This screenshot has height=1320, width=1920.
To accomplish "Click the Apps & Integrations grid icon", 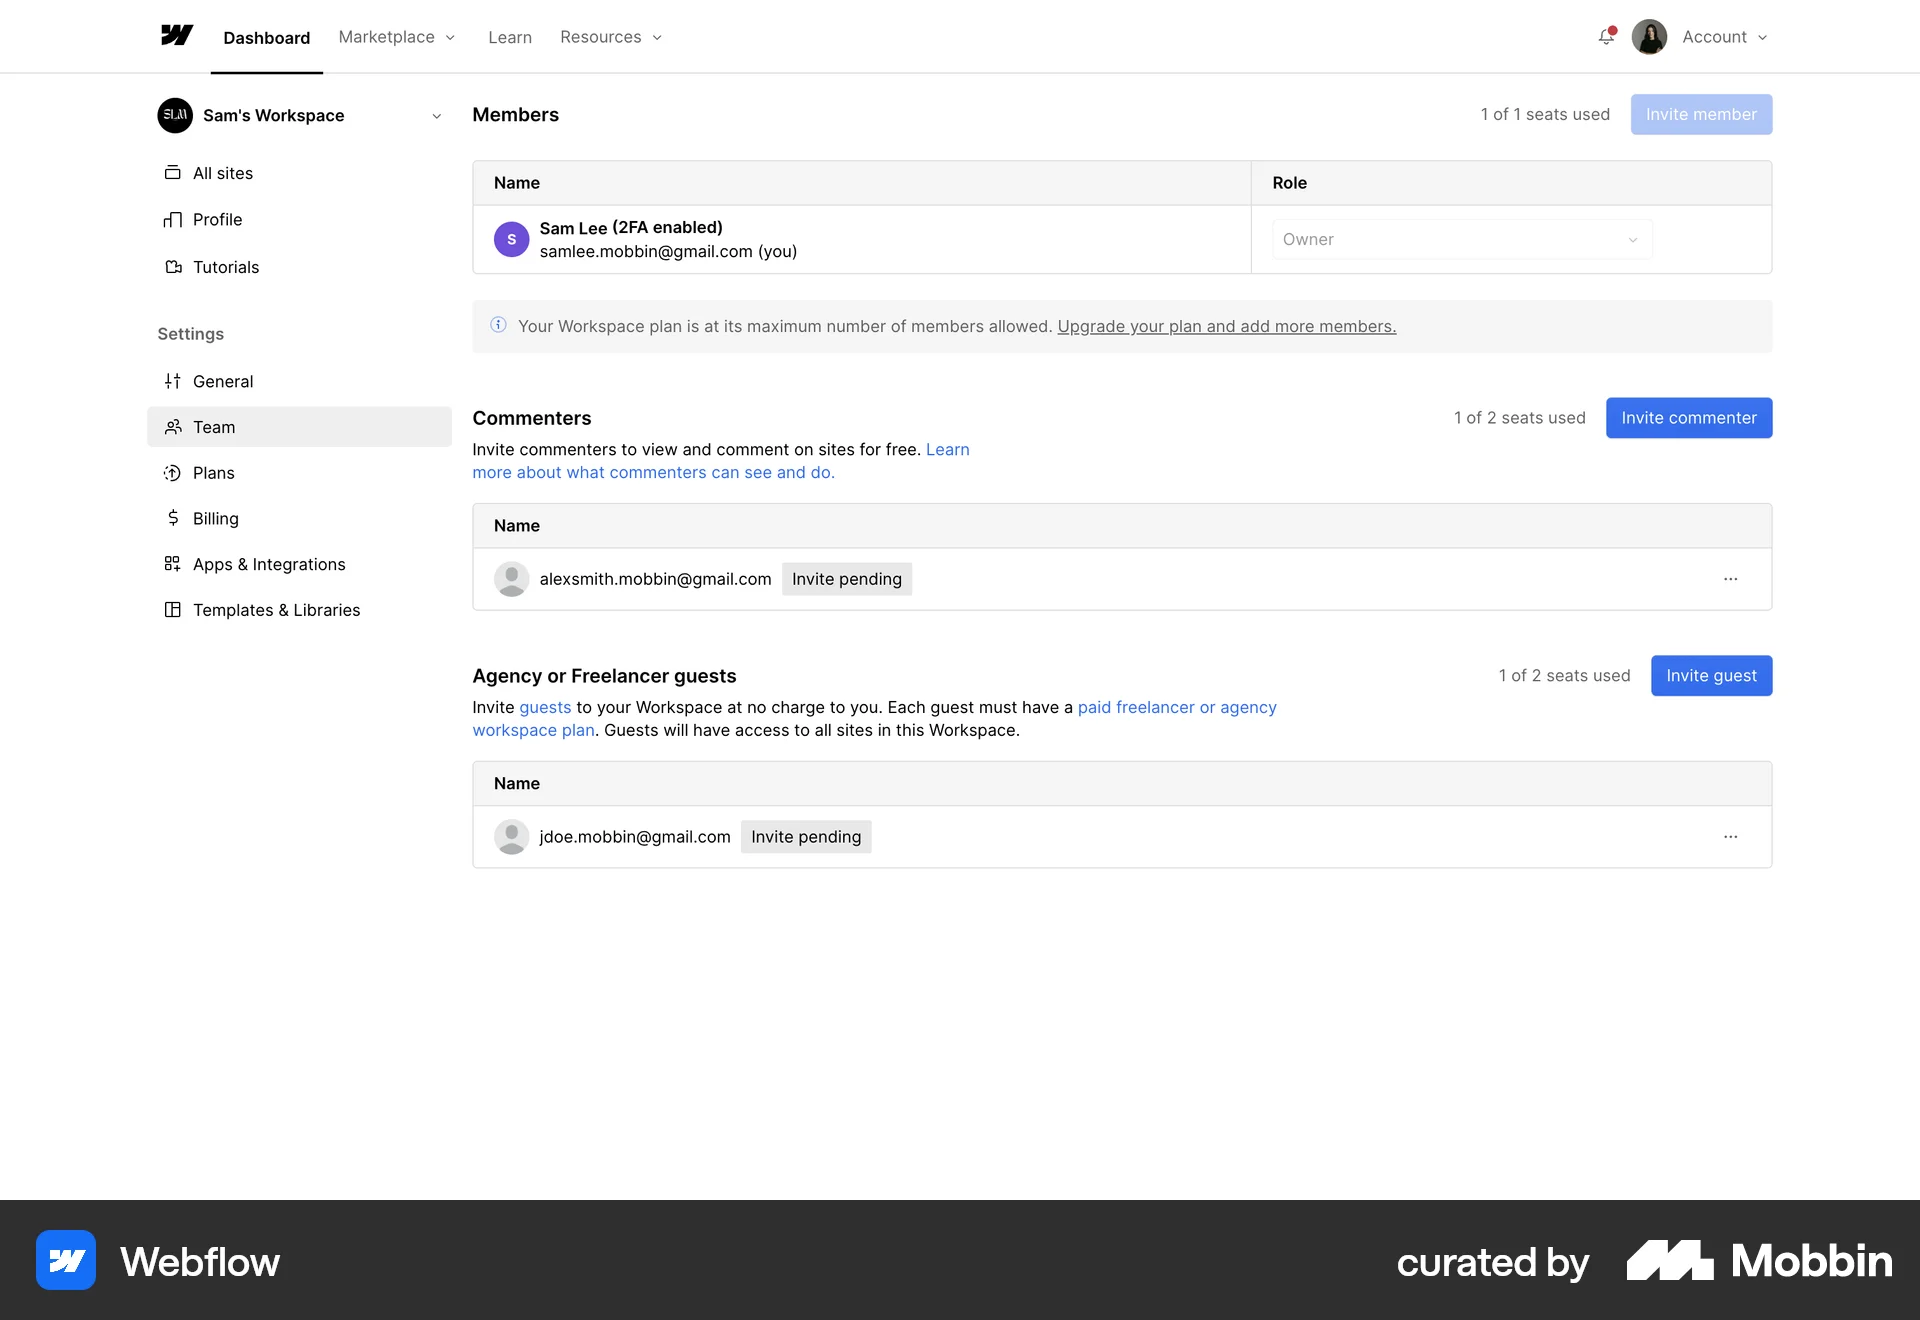I will (172, 563).
